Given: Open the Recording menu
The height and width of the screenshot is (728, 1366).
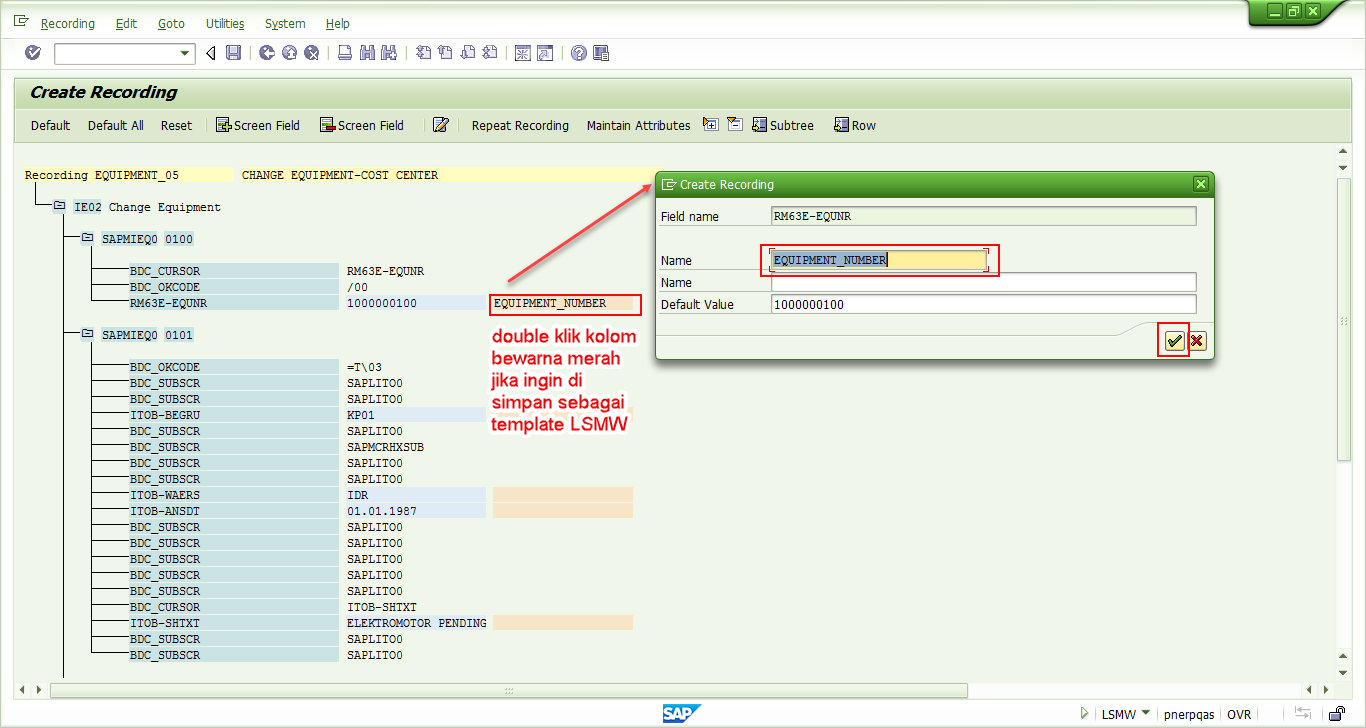Looking at the screenshot, I should [67, 23].
